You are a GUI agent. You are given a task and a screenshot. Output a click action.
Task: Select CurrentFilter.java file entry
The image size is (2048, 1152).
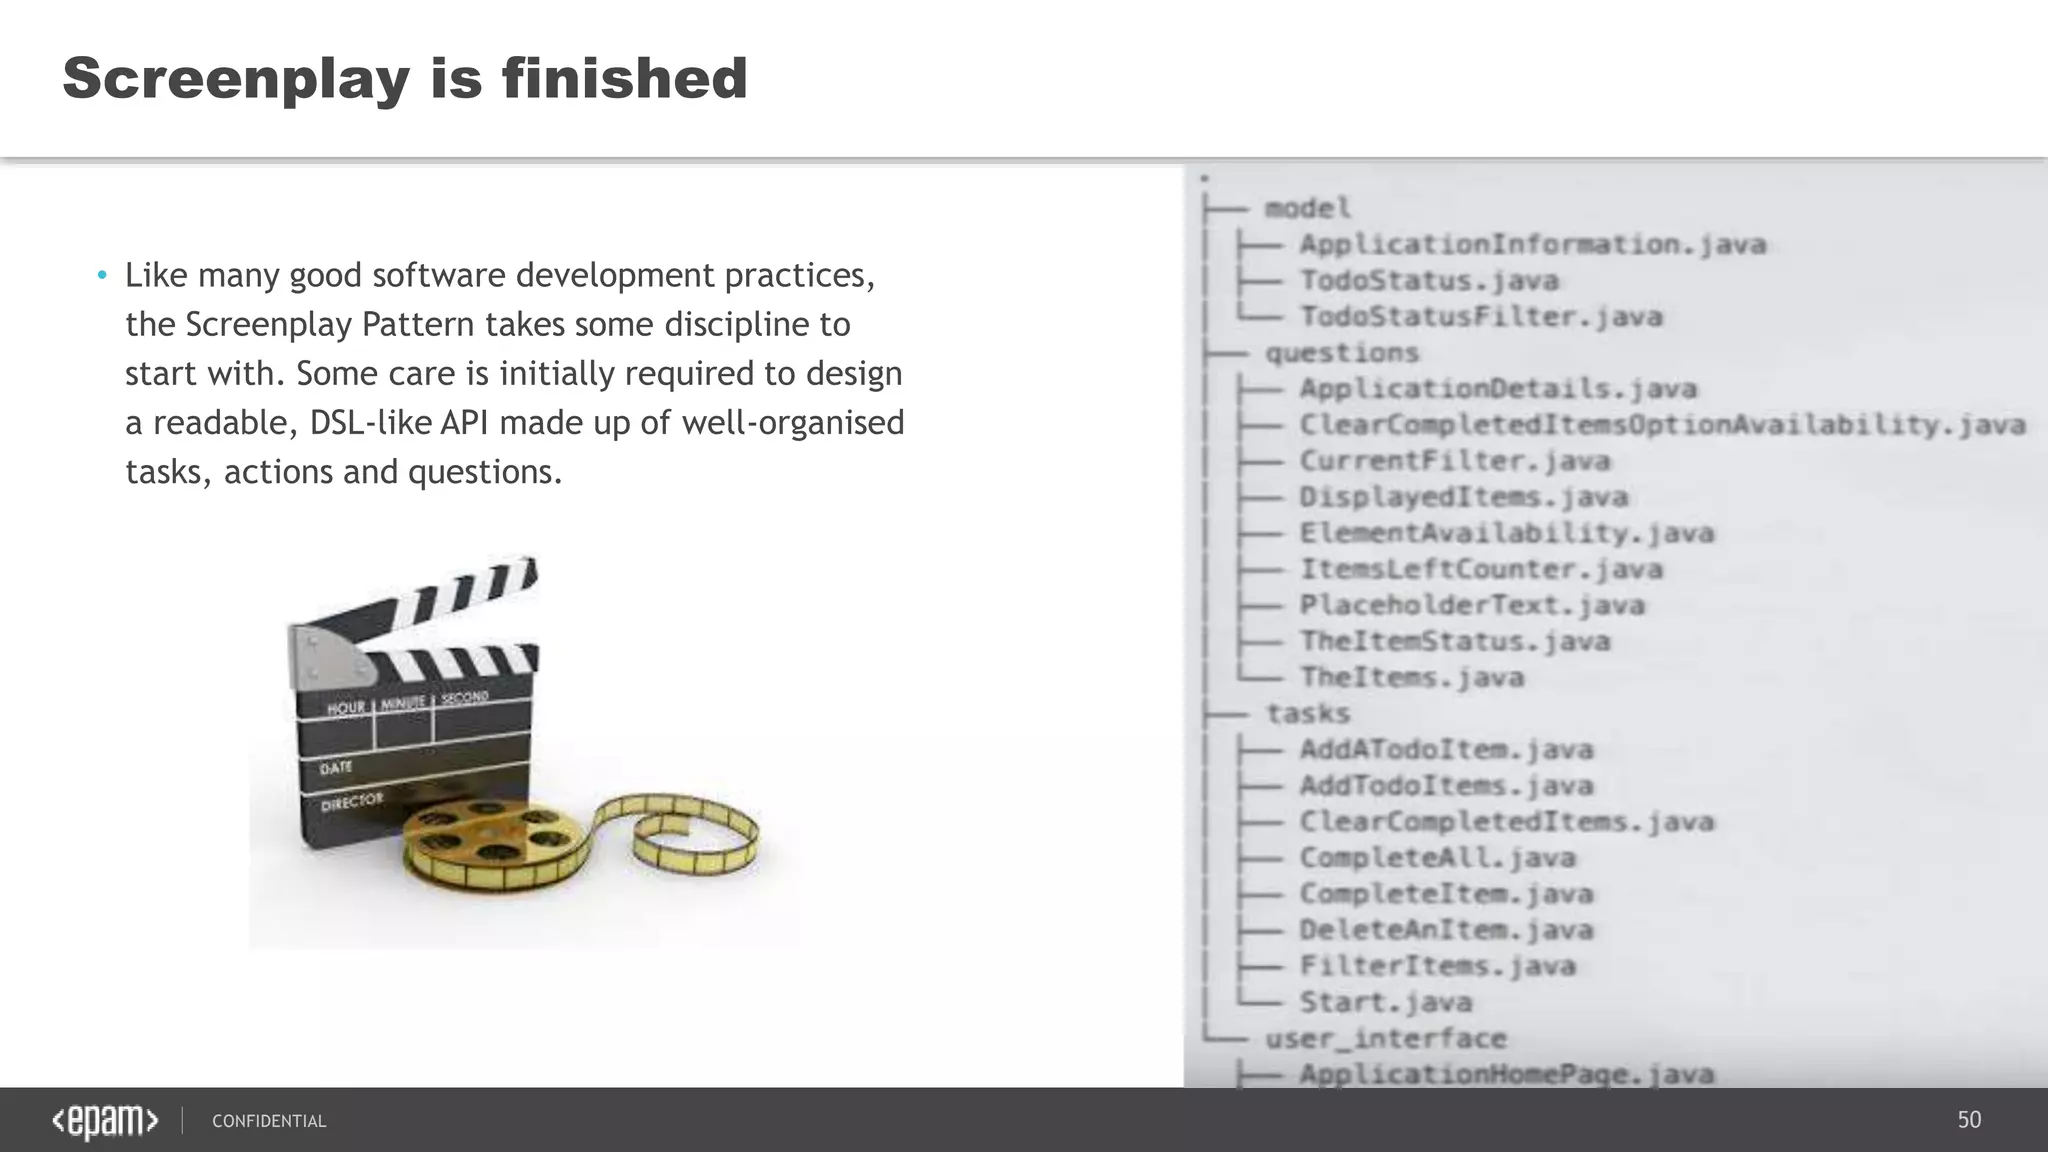1454,461
